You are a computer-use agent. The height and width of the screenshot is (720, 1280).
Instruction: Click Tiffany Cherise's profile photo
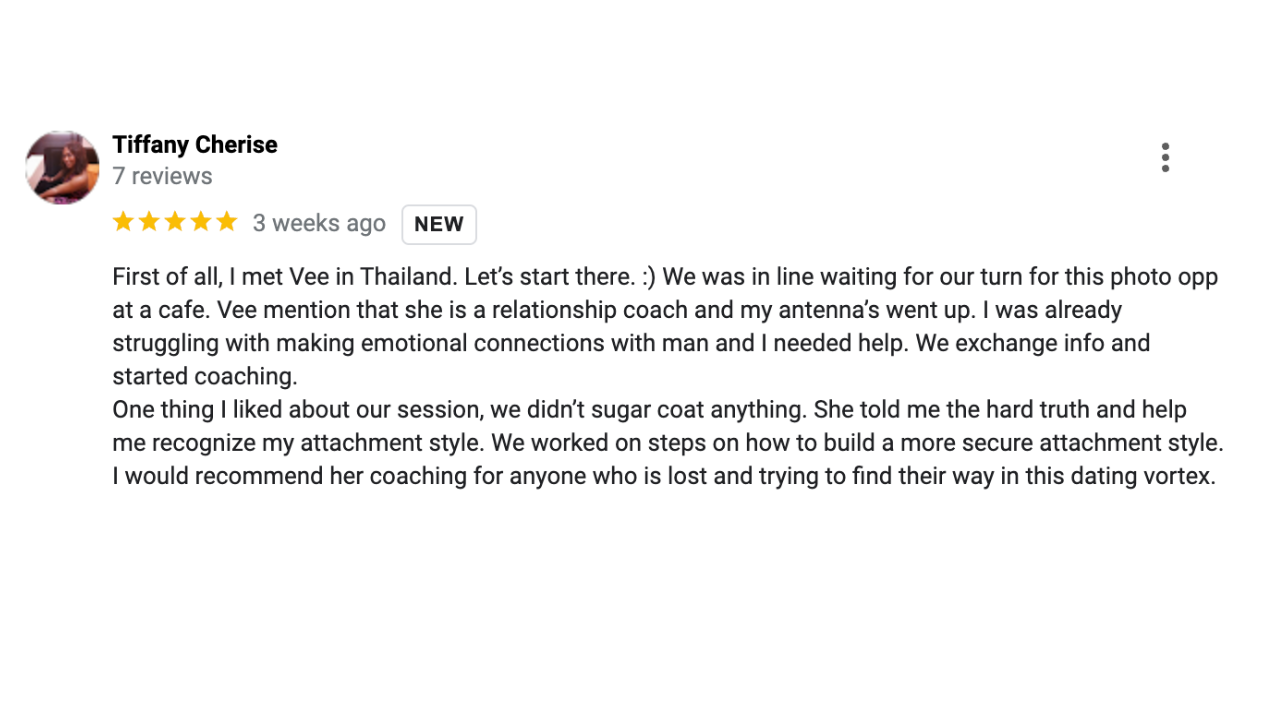pos(62,167)
